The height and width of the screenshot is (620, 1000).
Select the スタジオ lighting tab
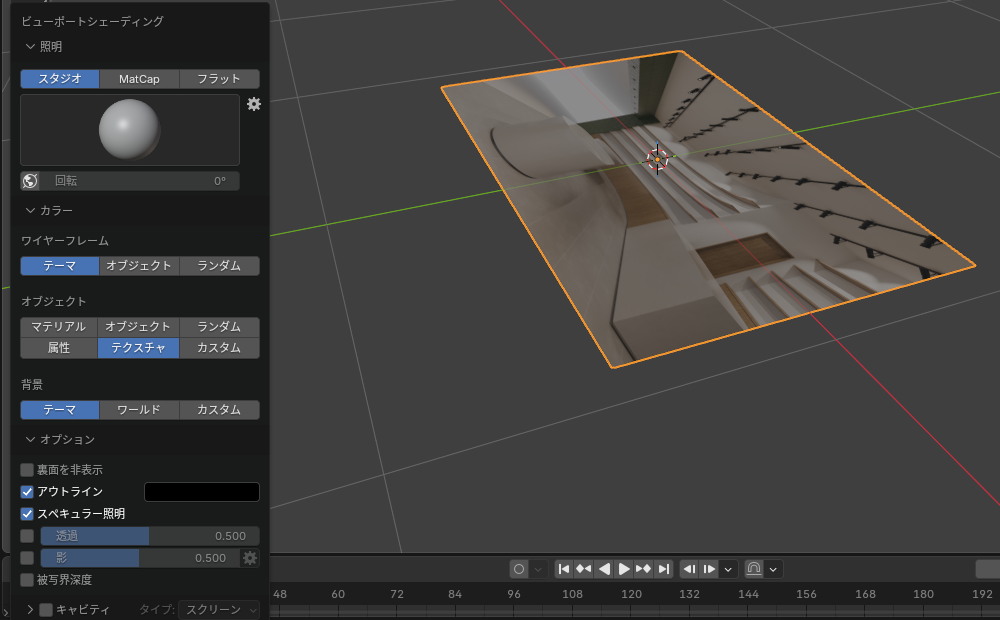pyautogui.click(x=60, y=79)
